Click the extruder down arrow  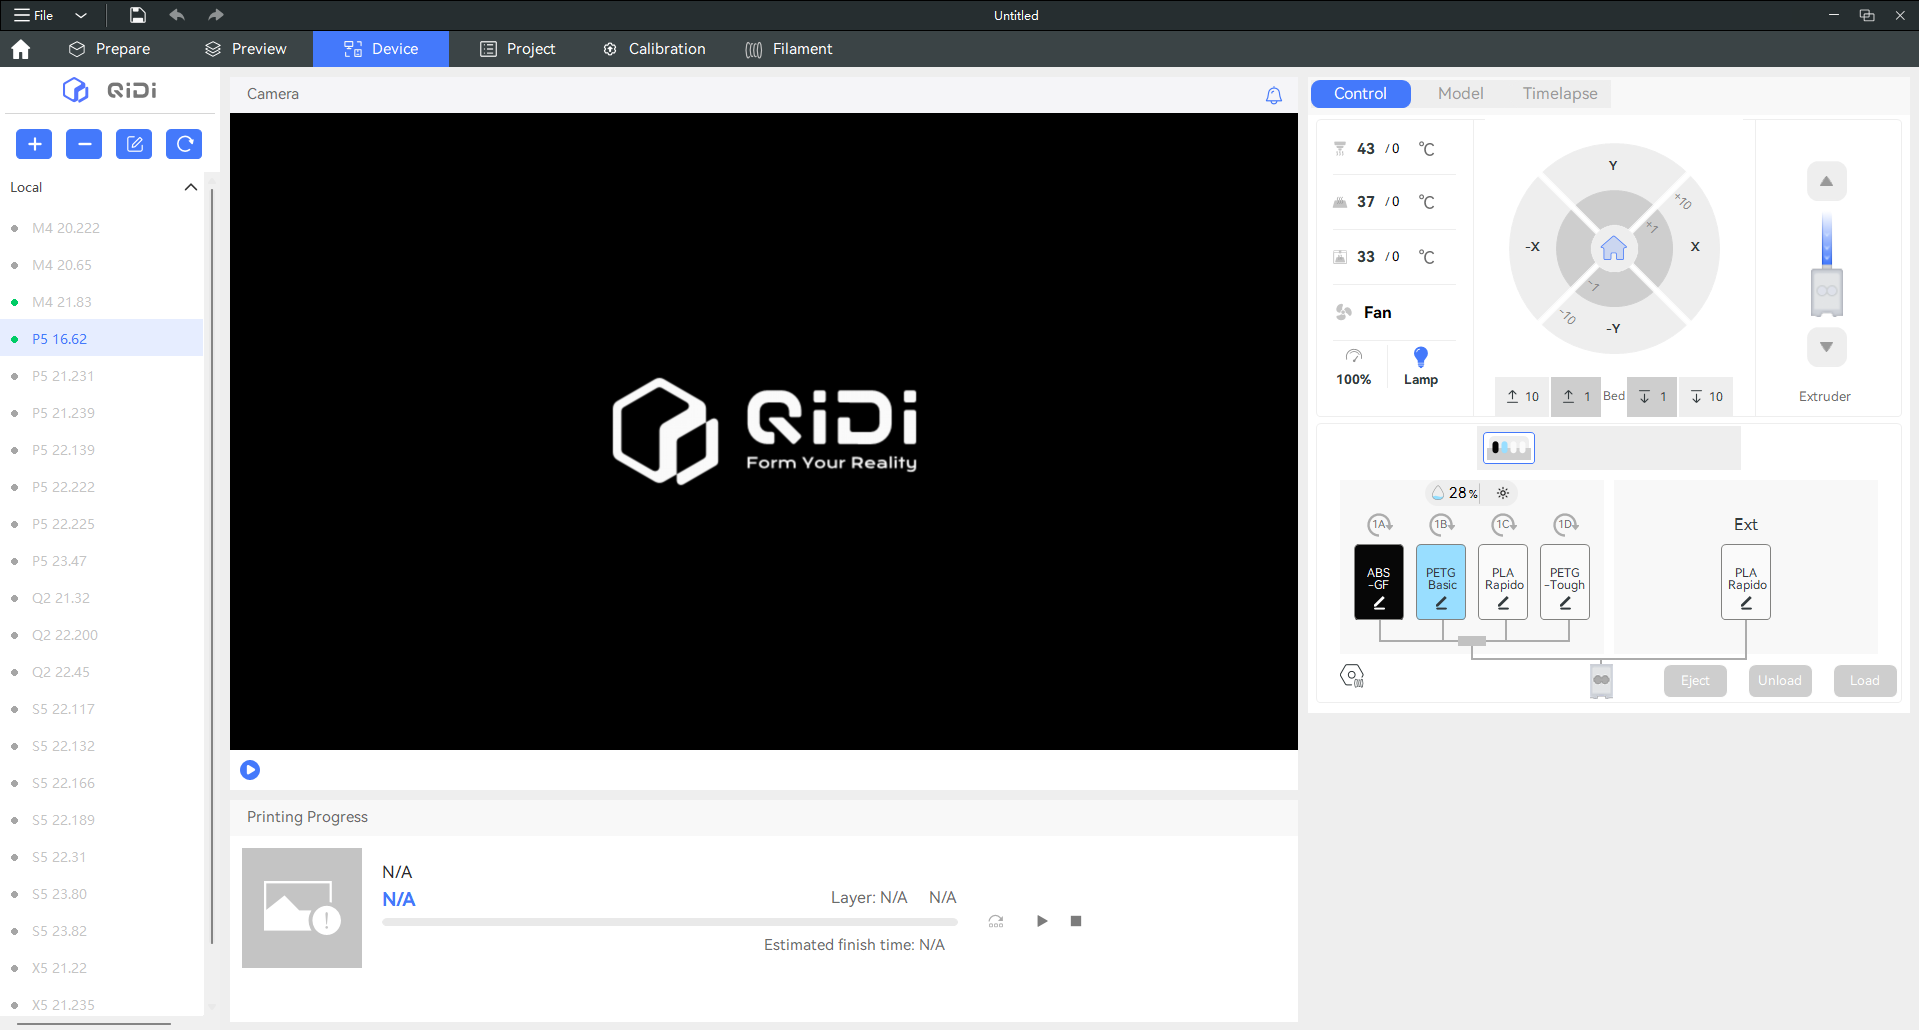coord(1826,347)
